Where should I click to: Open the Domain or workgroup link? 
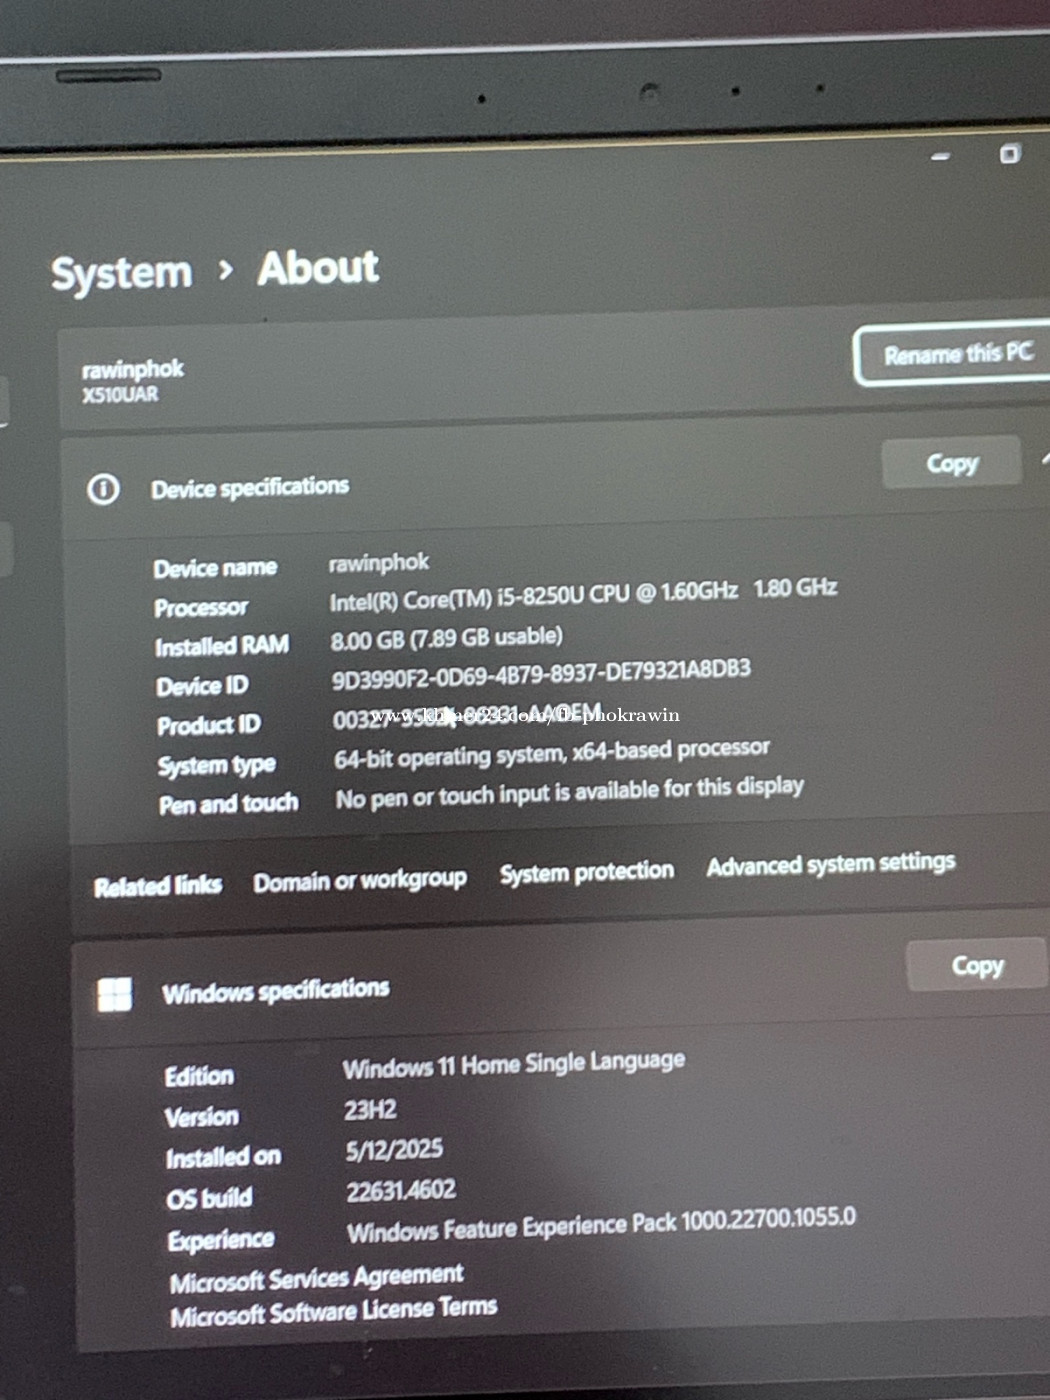(360, 881)
